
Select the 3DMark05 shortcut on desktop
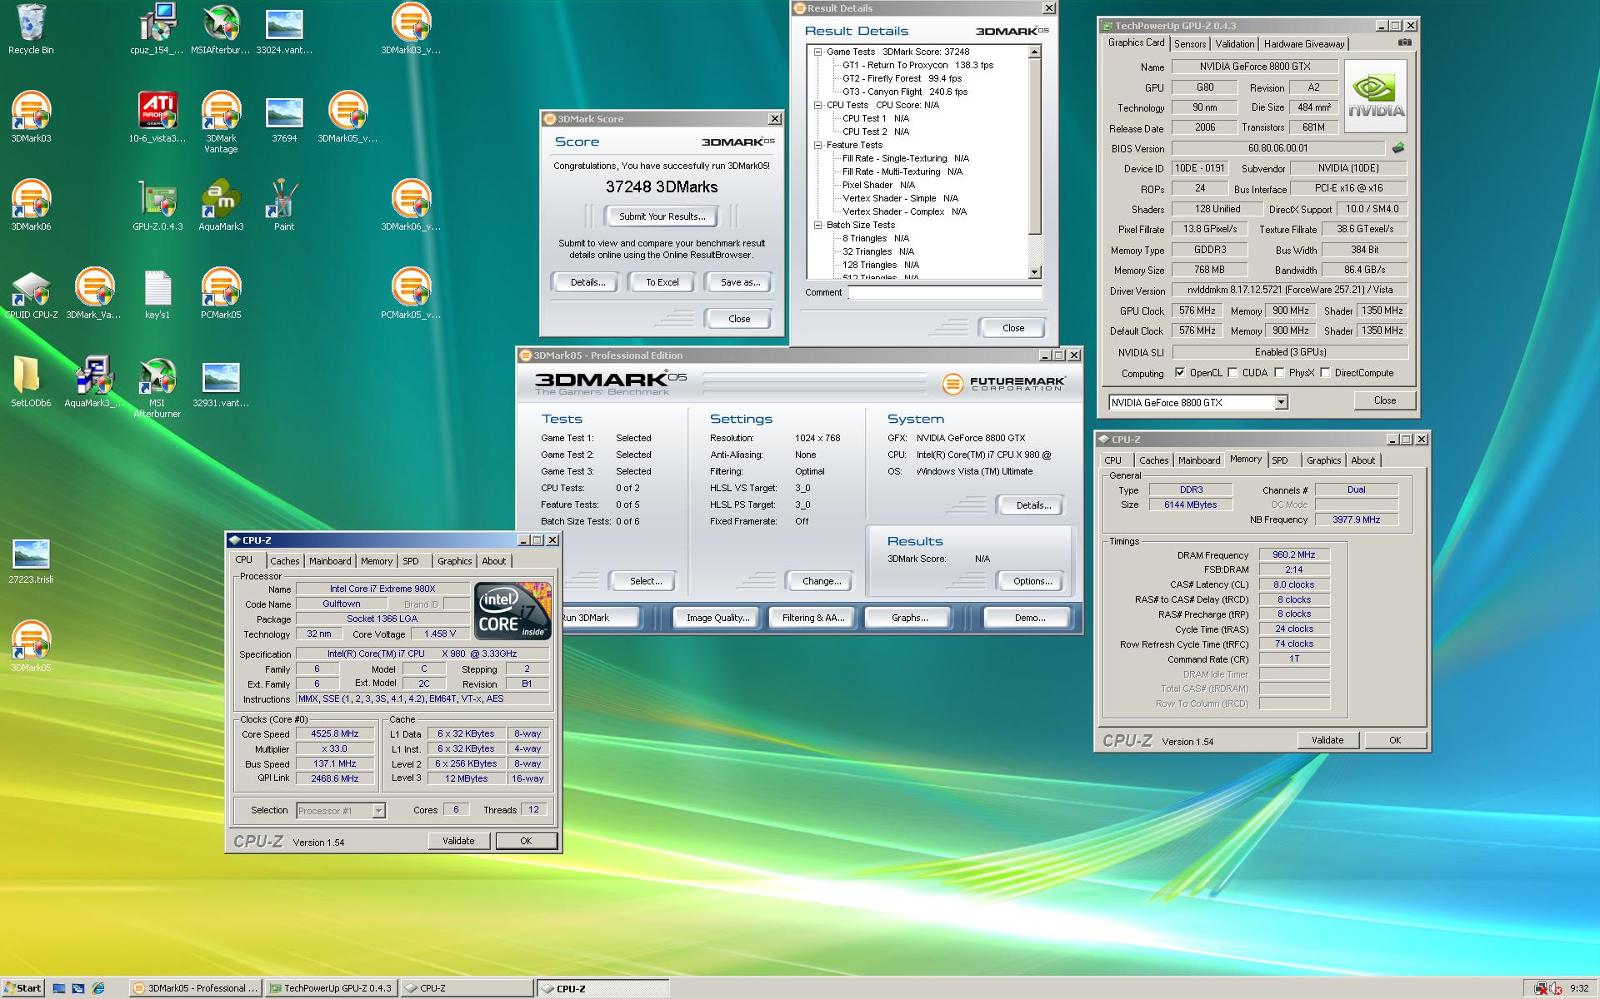(31, 646)
